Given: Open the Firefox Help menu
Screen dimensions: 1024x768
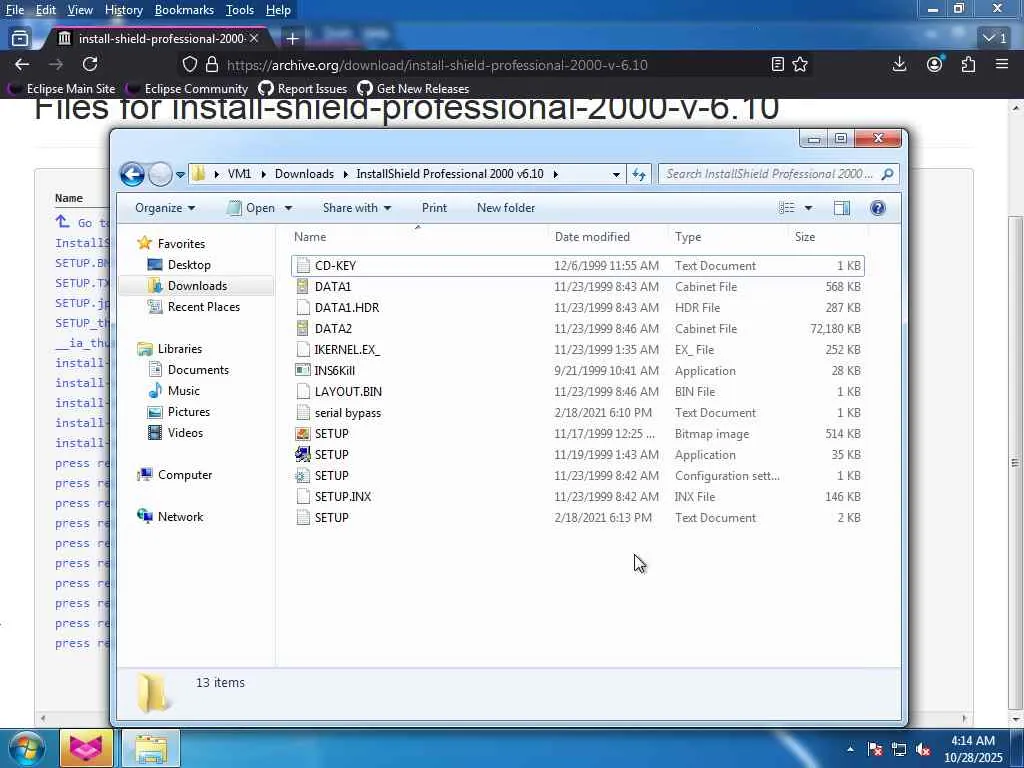Looking at the screenshot, I should pos(278,10).
